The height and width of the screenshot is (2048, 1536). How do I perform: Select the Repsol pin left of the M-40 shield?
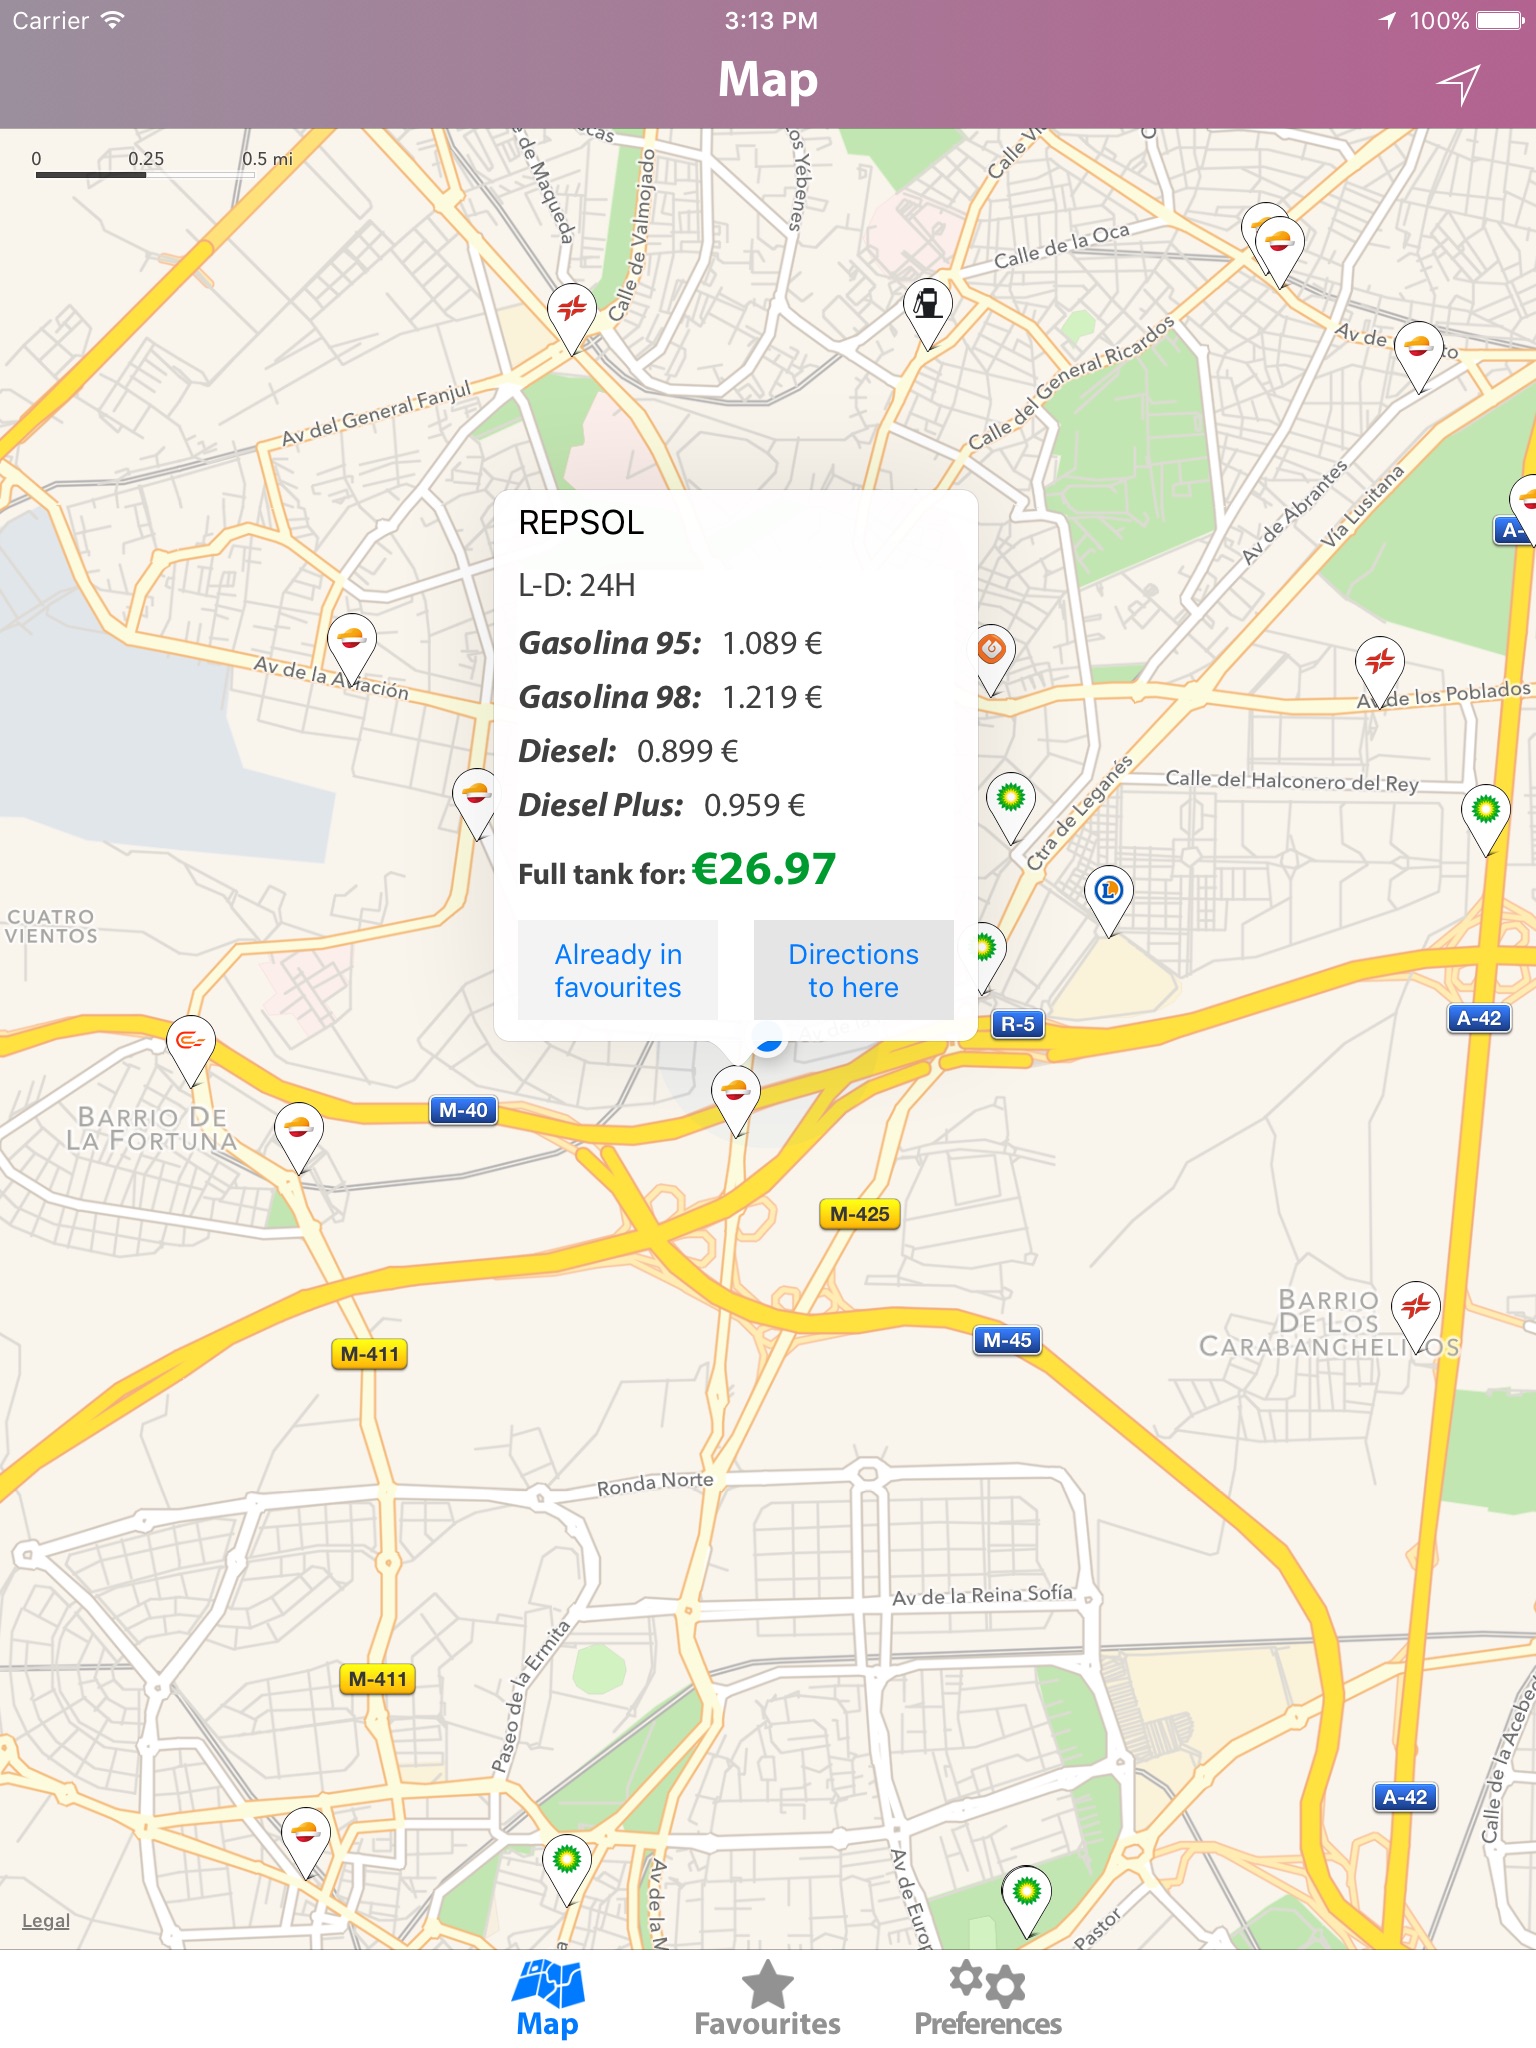click(299, 1137)
